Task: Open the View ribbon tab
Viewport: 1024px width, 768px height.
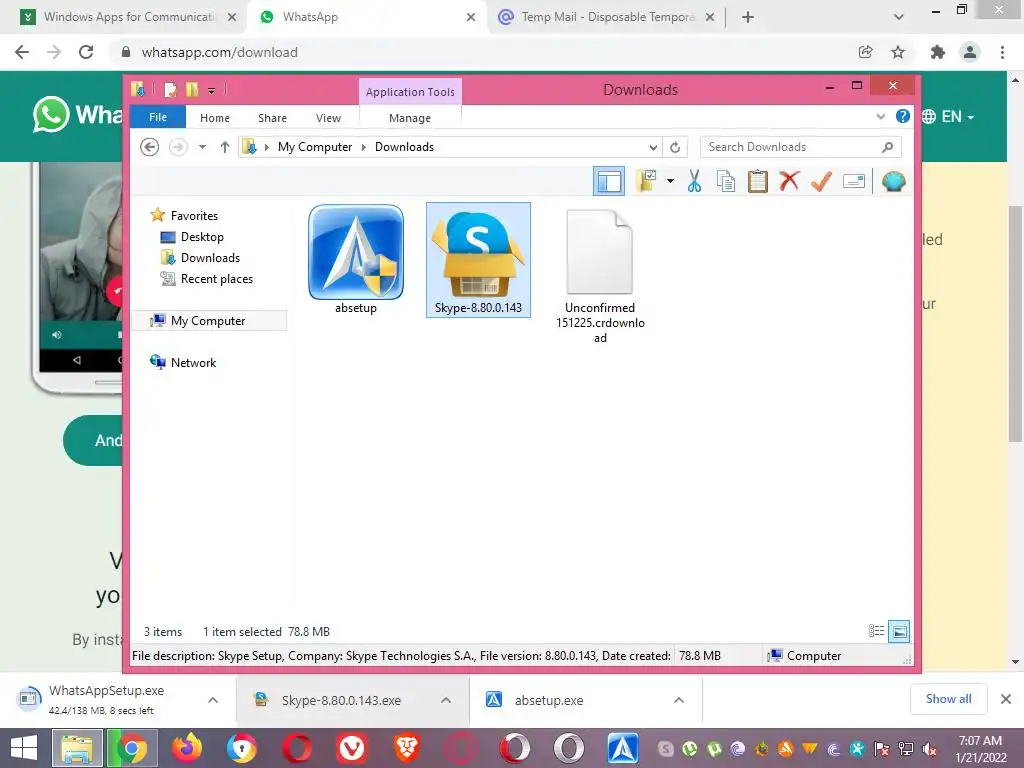Action: point(328,118)
